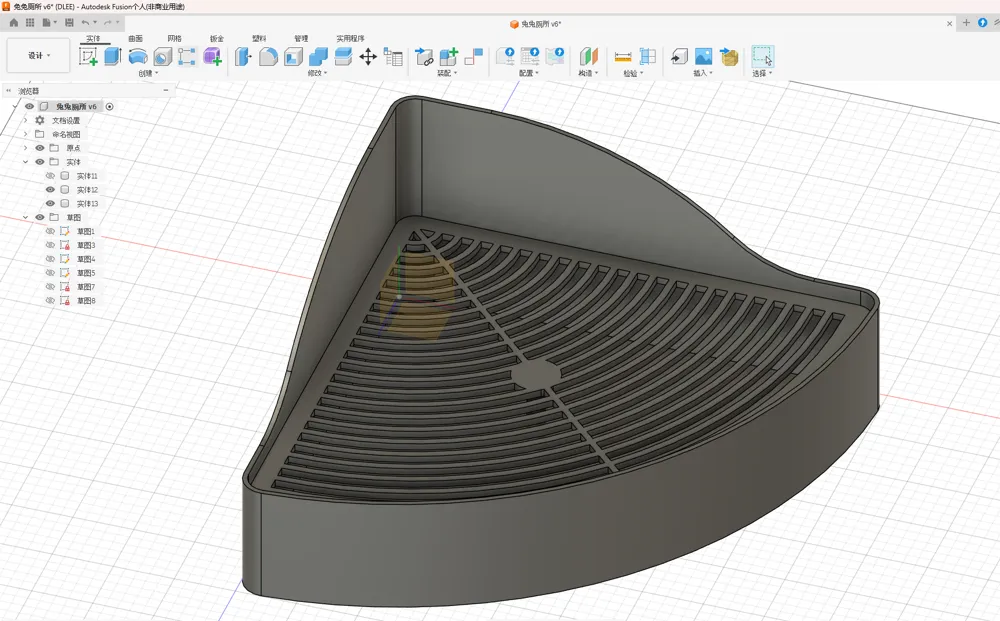This screenshot has height=621, width=1000.
Task: Select the Move/Copy arrows tool
Action: click(x=368, y=57)
